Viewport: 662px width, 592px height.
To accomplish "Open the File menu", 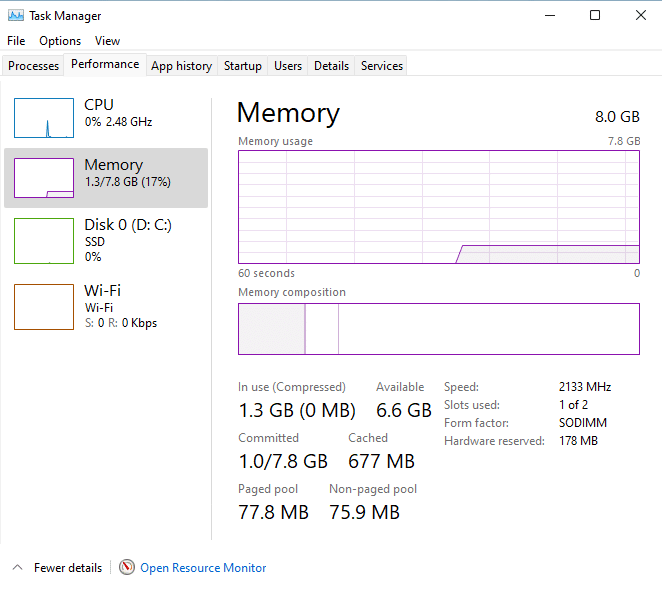I will tap(16, 41).
